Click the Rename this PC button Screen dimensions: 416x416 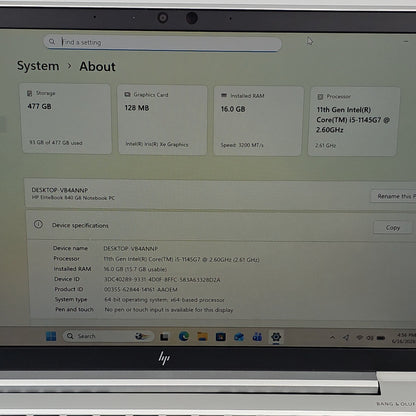pyautogui.click(x=393, y=196)
